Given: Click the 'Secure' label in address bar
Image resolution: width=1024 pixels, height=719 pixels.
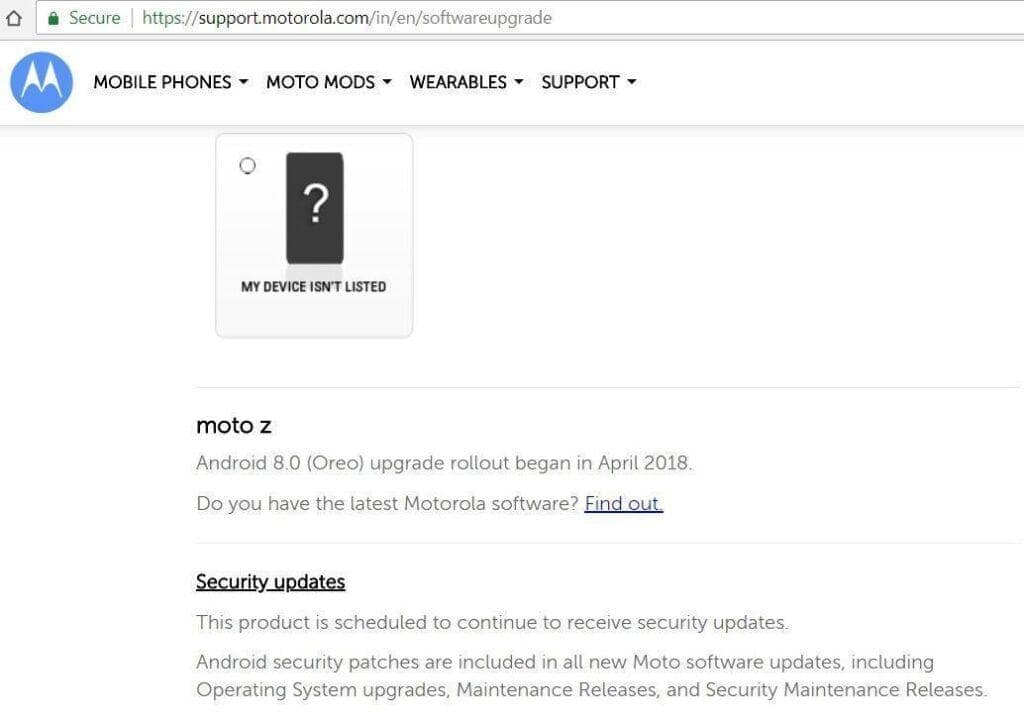Looking at the screenshot, I should [95, 18].
